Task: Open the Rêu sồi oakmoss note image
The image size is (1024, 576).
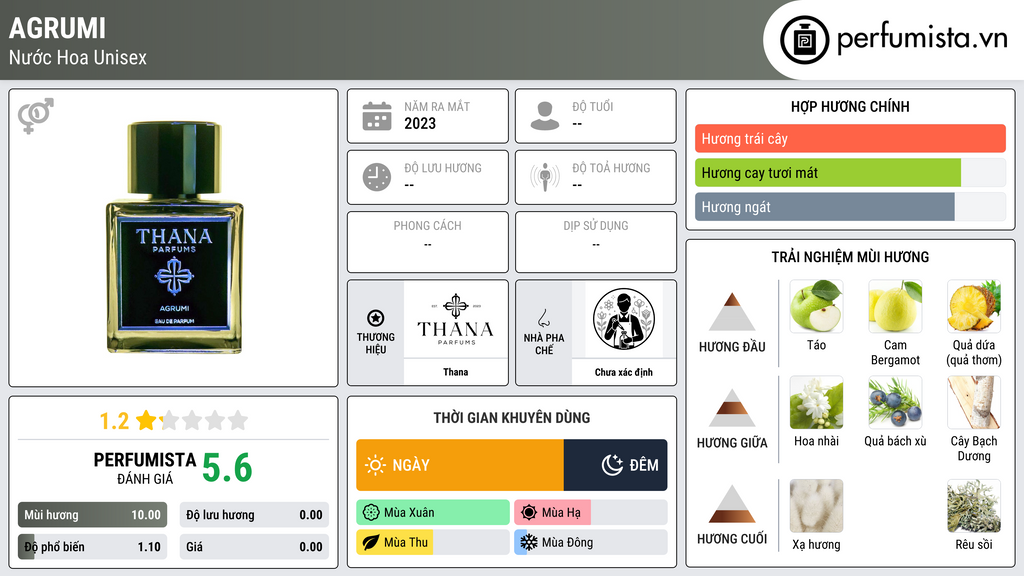Action: [974, 505]
